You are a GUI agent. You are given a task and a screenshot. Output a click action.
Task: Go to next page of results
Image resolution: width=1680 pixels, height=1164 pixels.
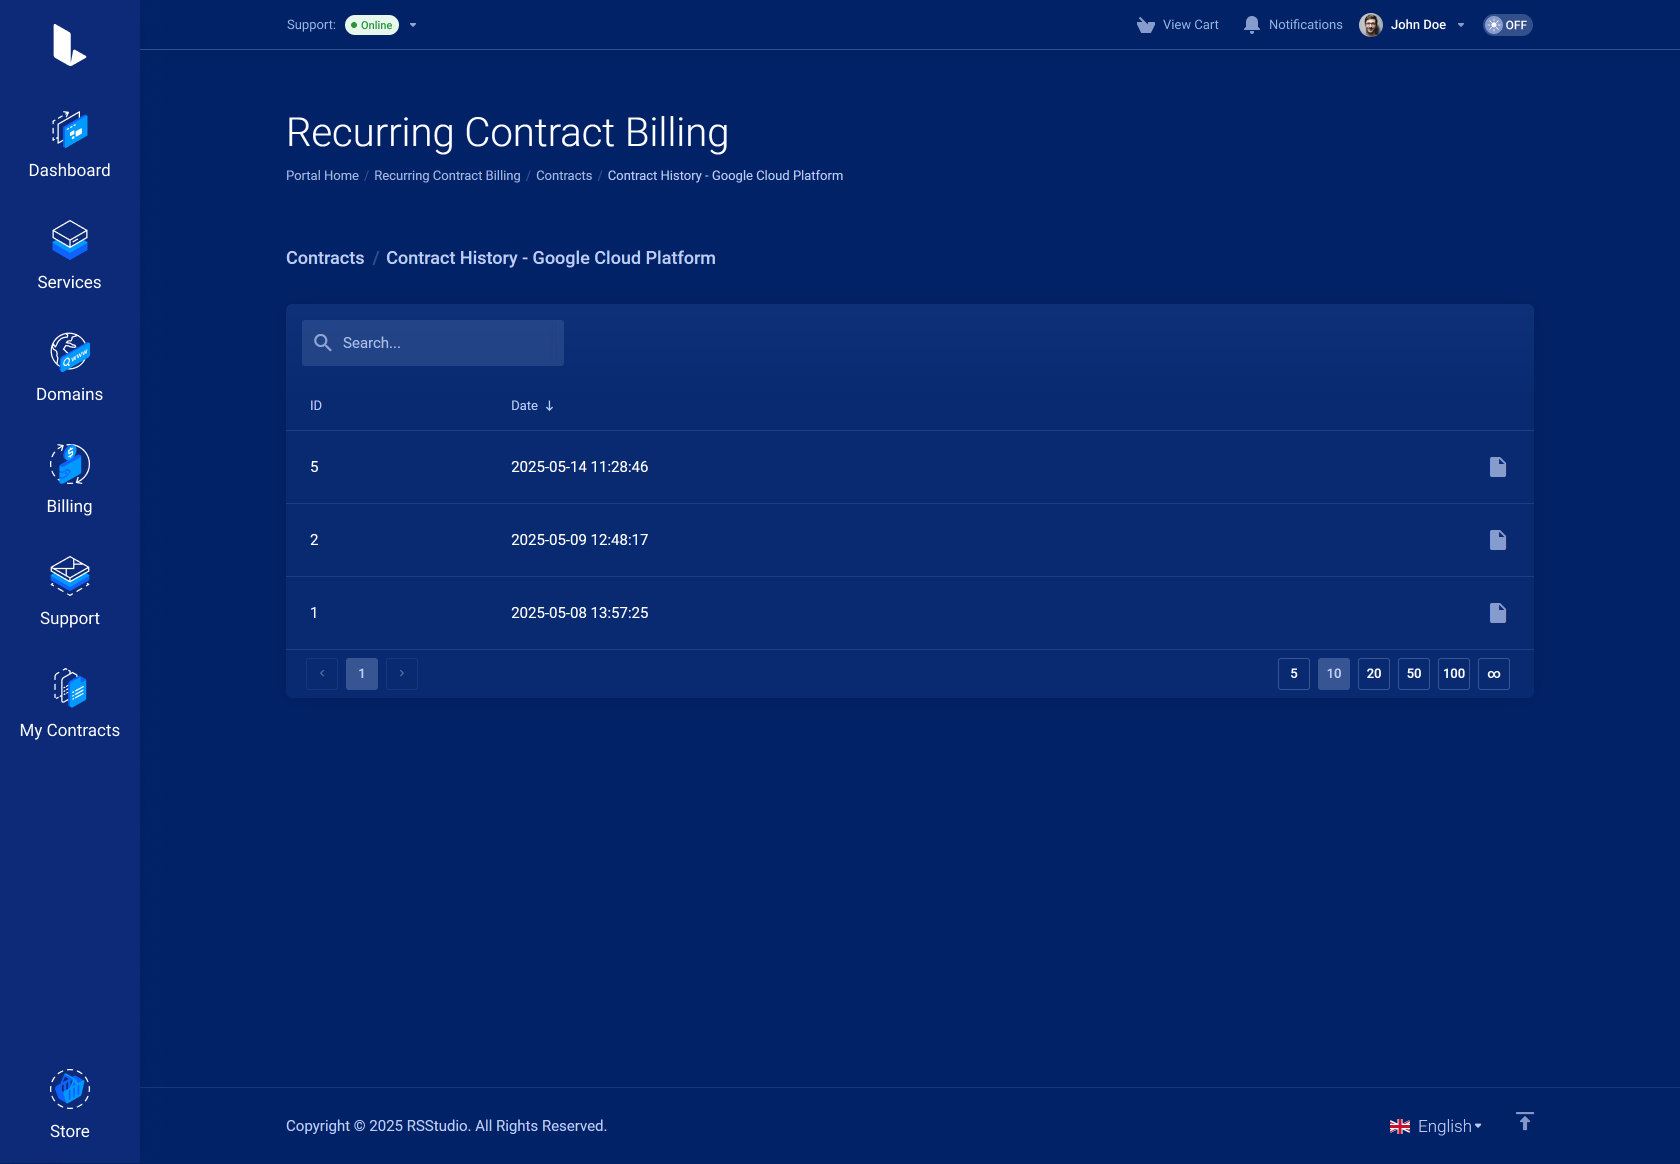(402, 674)
